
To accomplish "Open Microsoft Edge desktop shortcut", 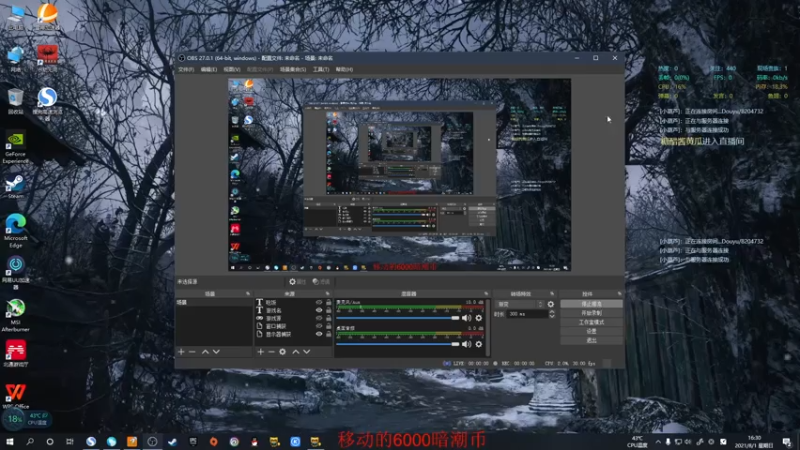I will point(15,231).
